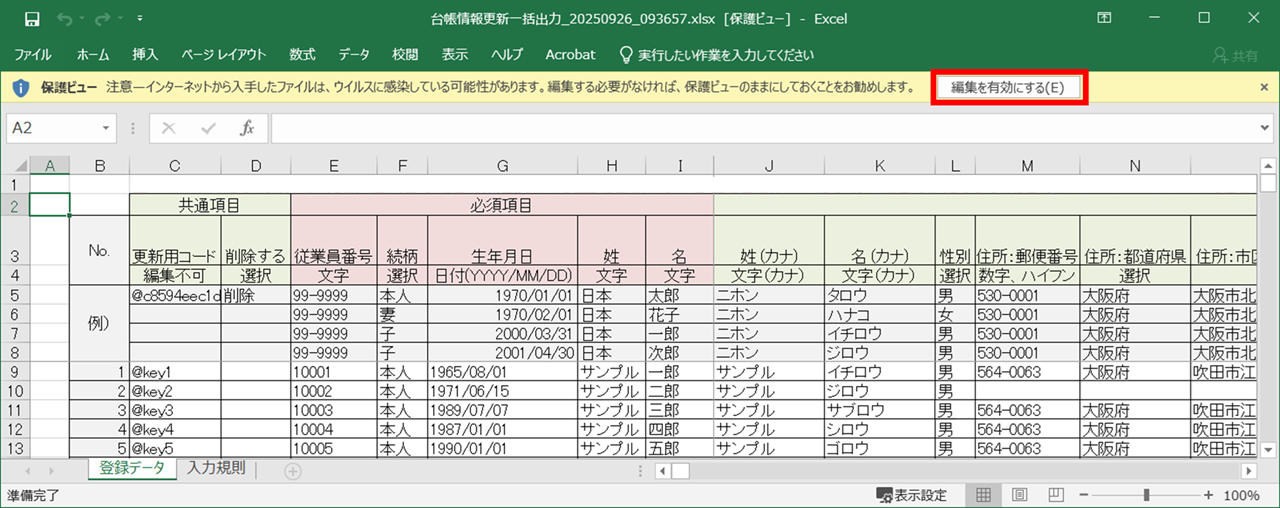Screen dimensions: 1280x508
Task: Click the next sheet navigation arrow
Action: [54, 470]
